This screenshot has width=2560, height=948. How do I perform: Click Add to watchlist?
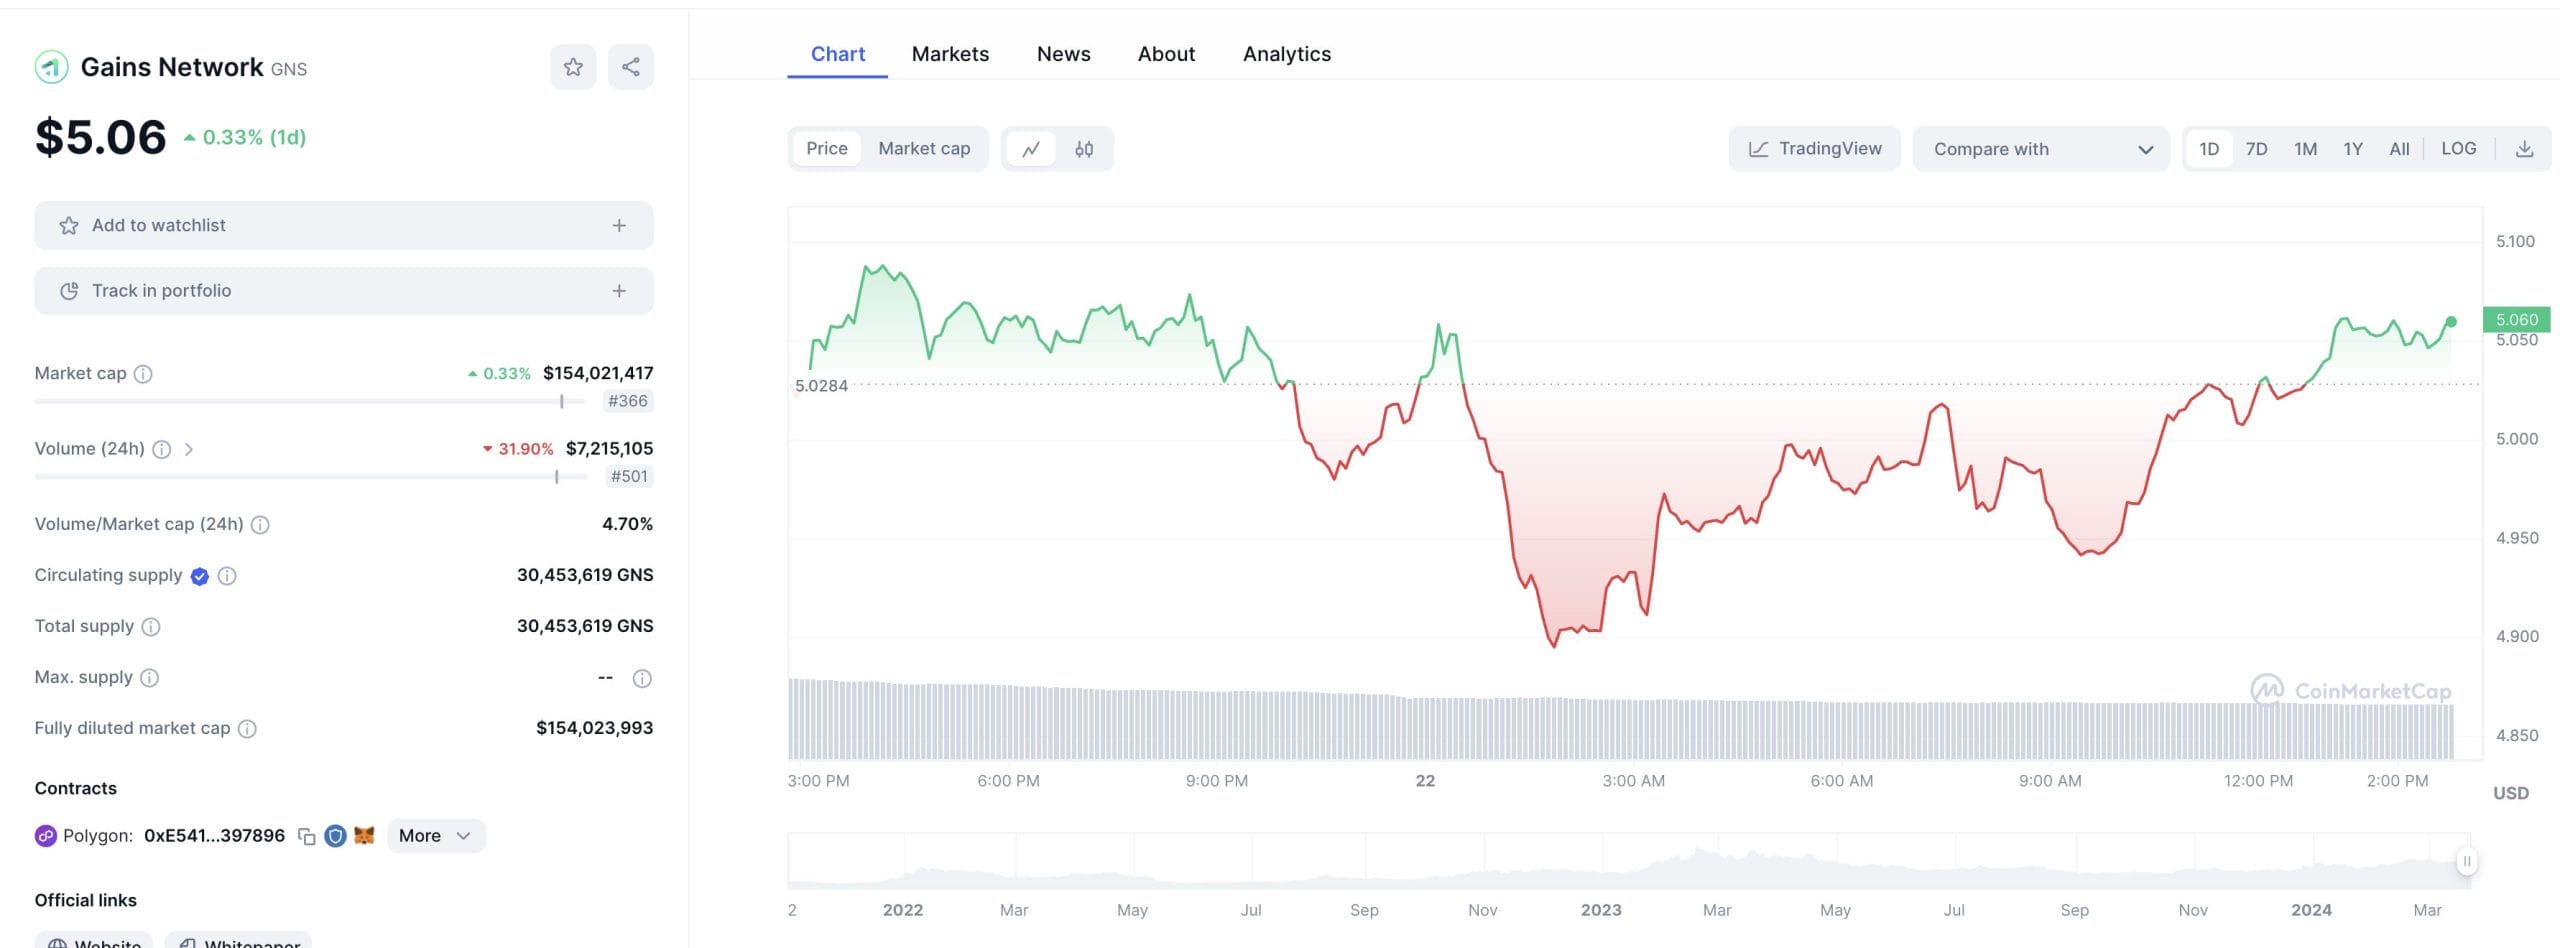click(x=343, y=225)
